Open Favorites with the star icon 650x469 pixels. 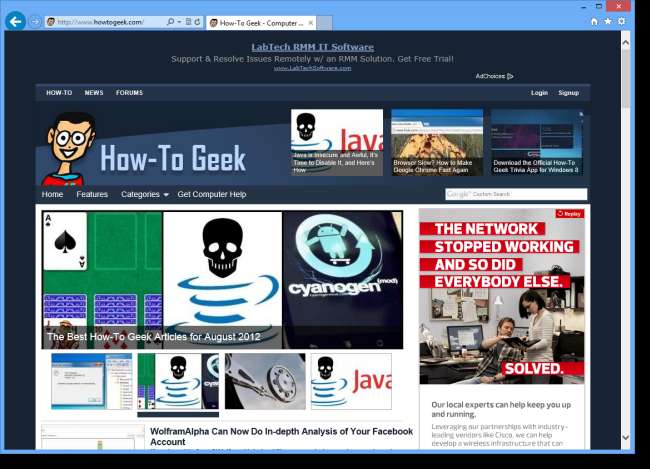608,21
